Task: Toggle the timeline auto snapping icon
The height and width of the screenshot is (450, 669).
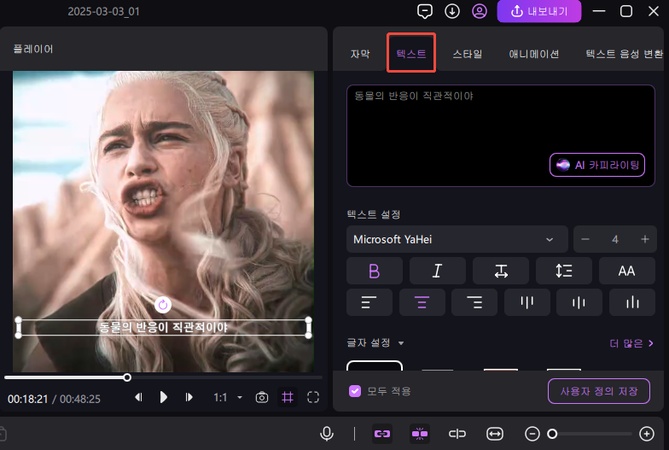Action: click(x=419, y=434)
